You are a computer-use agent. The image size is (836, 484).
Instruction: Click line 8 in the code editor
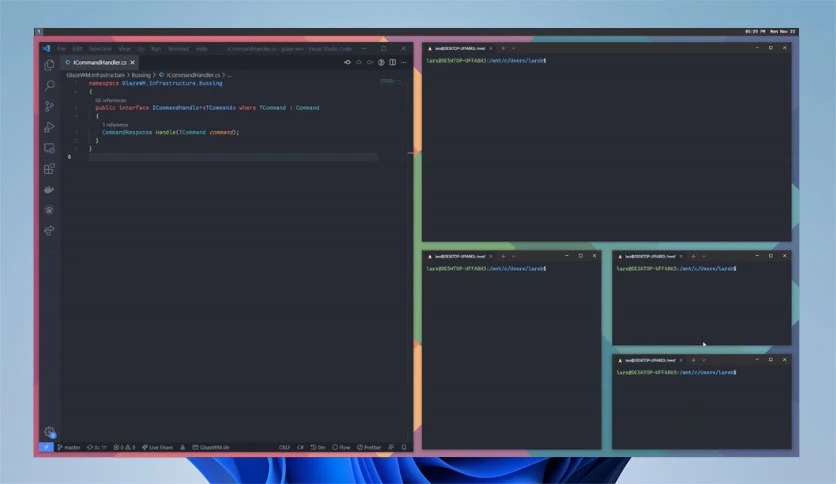coord(233,157)
